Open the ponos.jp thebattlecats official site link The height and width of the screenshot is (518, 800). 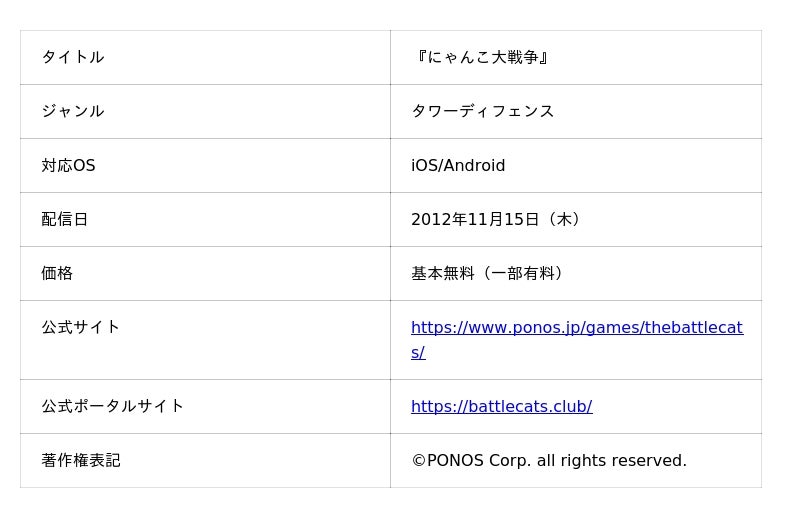pos(576,328)
